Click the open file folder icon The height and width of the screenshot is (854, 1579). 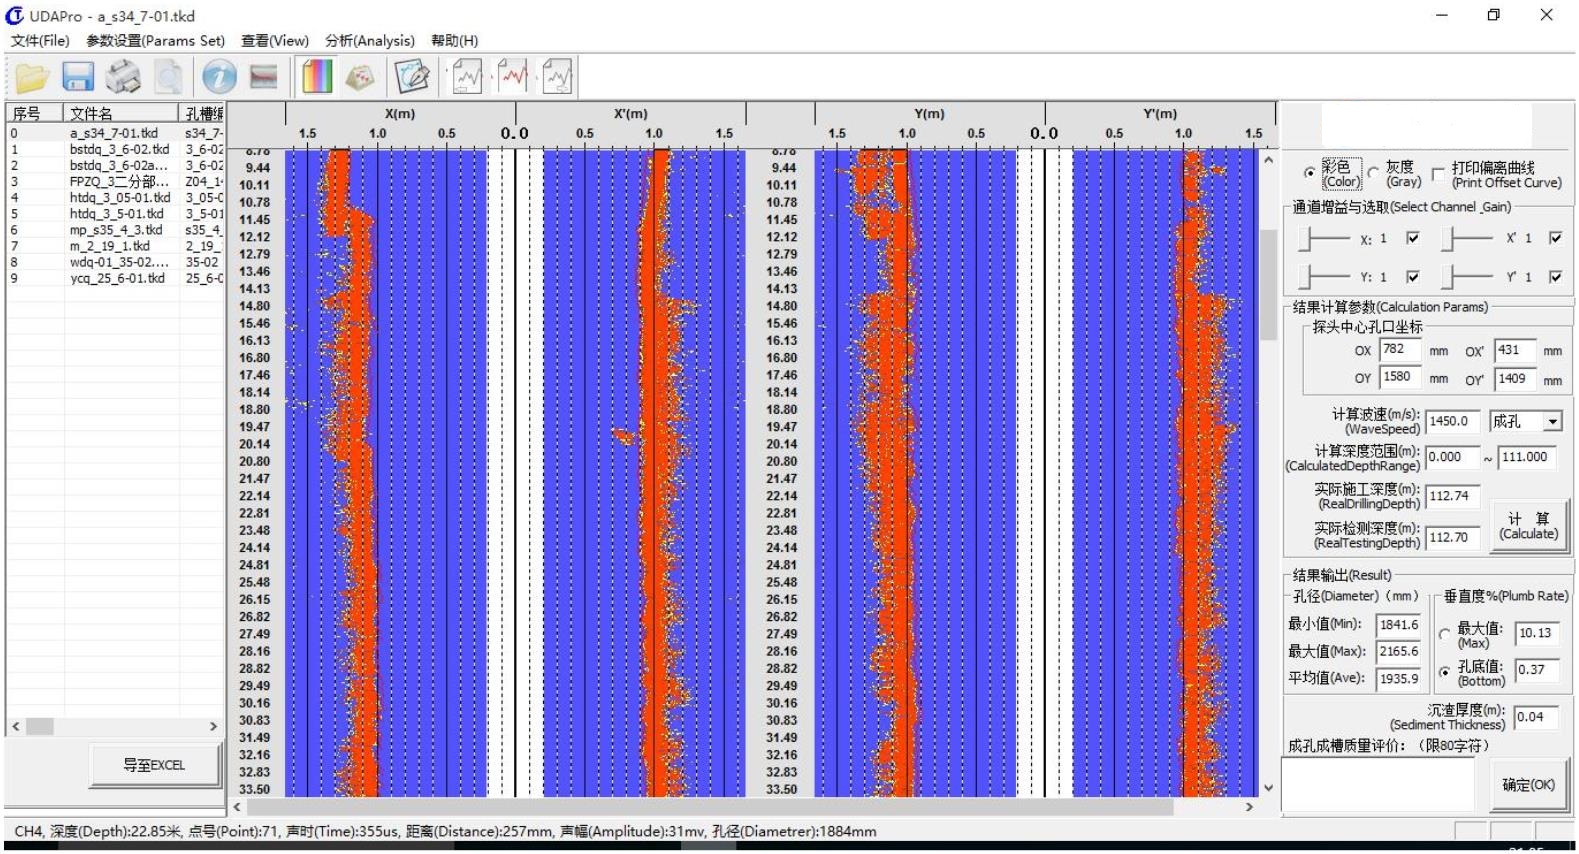click(32, 77)
